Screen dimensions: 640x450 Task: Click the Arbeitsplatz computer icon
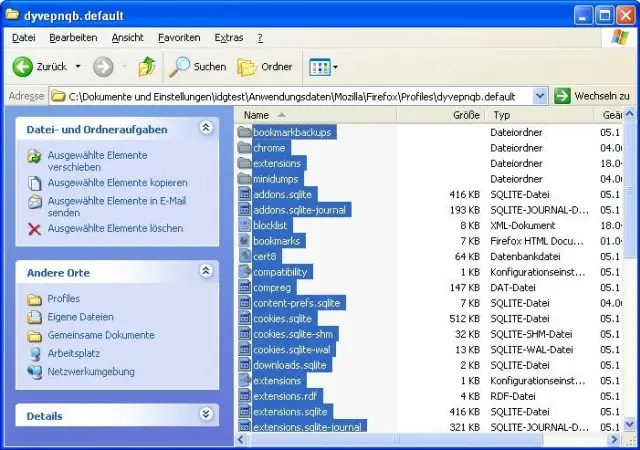click(x=34, y=353)
